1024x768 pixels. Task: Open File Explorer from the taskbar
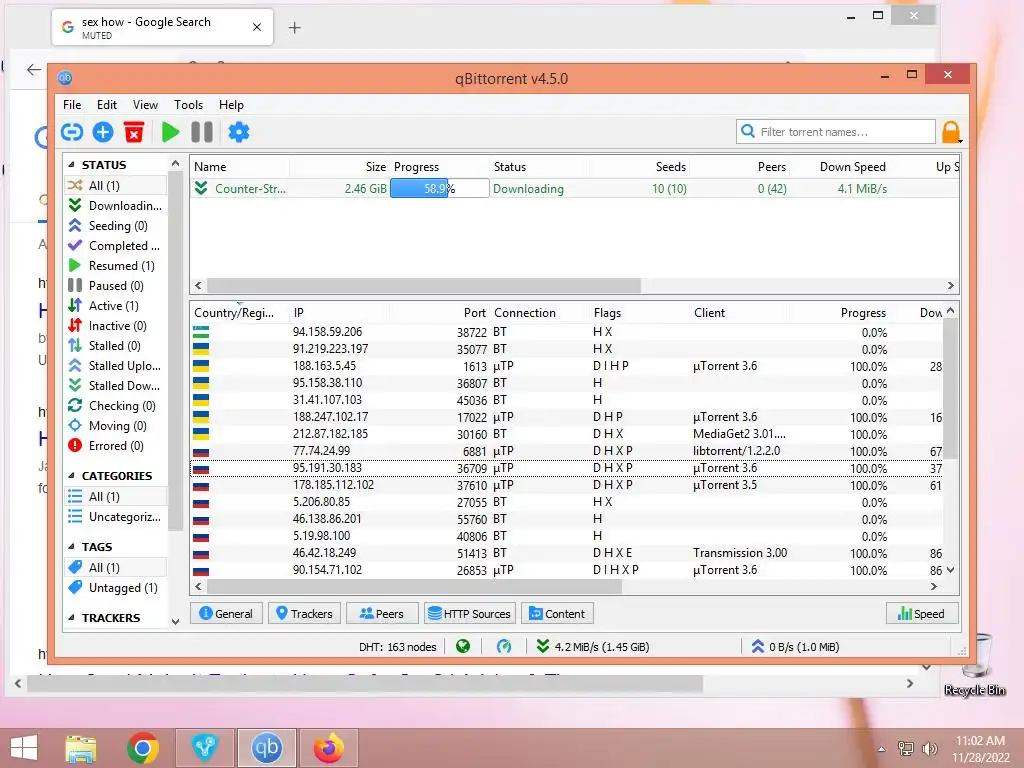coord(80,748)
